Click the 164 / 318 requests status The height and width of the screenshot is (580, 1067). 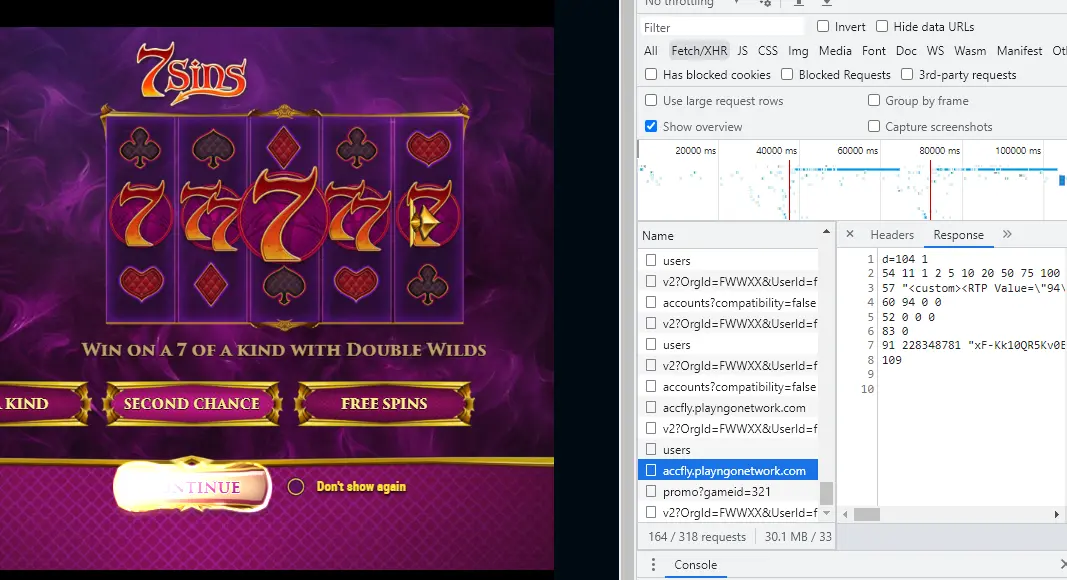click(697, 536)
